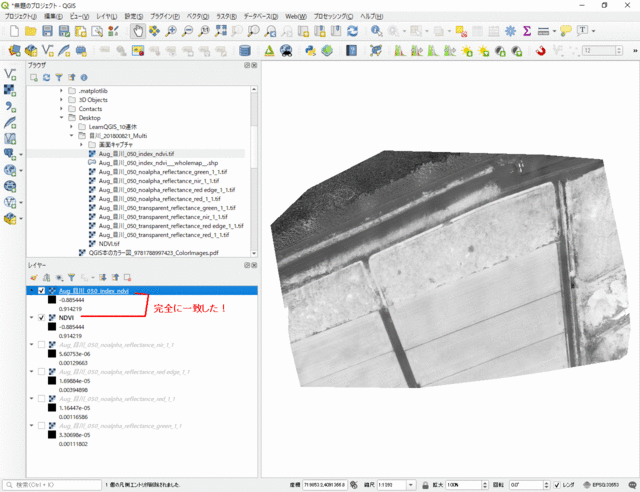Click the locator search box at bottom left
This screenshot has width=640, height=492.
[x=52, y=485]
